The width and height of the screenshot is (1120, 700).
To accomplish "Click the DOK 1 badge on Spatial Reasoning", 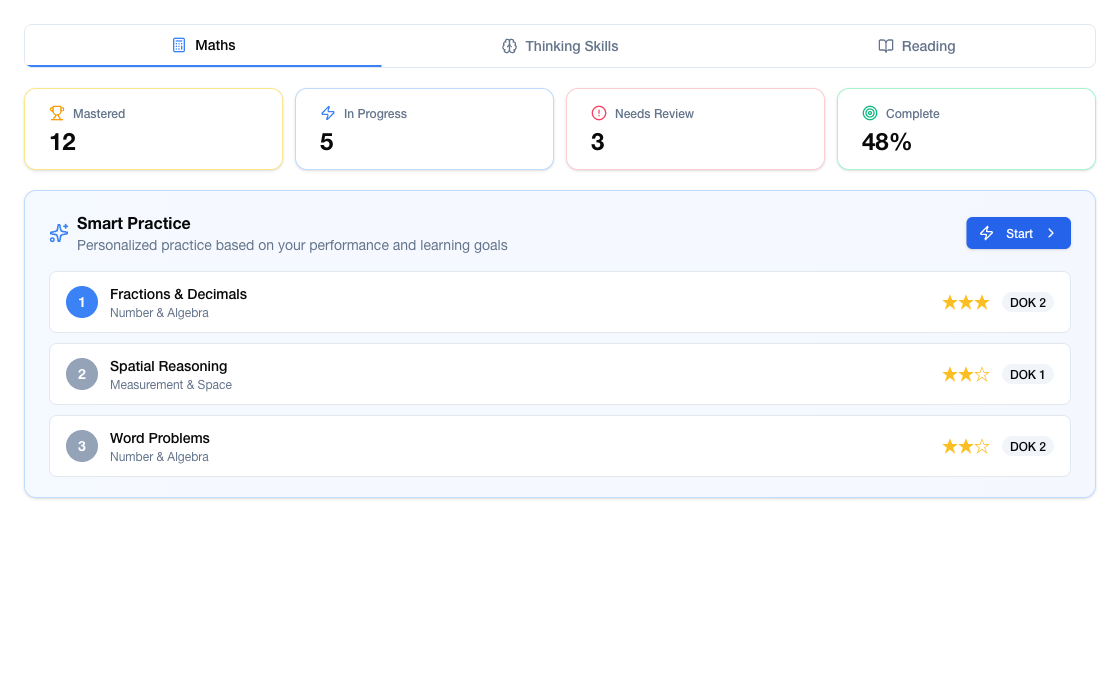I will [1027, 374].
